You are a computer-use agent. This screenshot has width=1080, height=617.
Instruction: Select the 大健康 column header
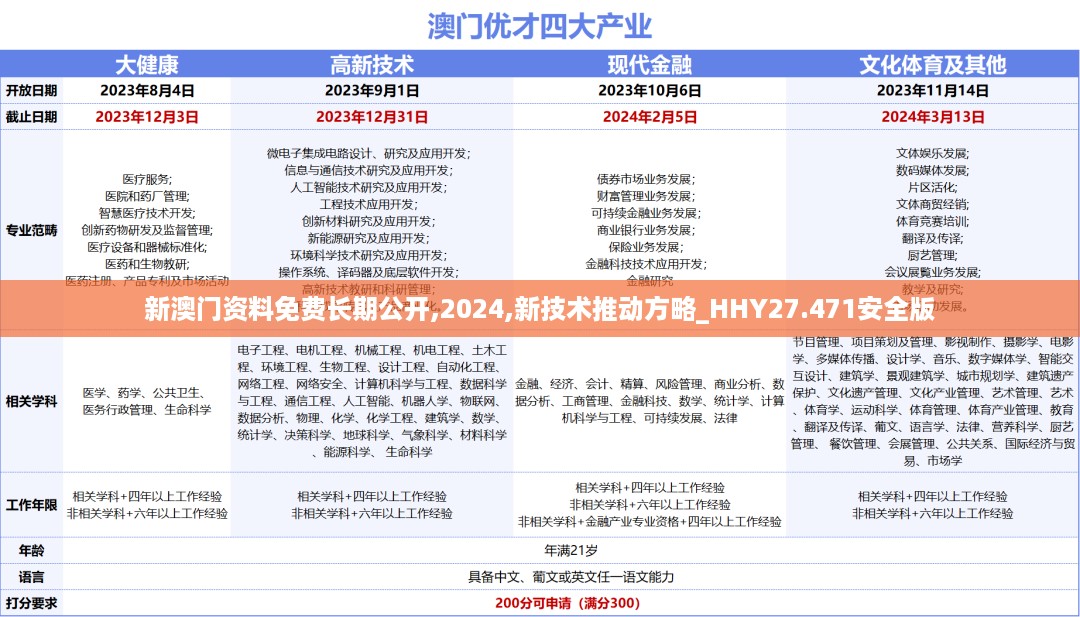pos(146,65)
